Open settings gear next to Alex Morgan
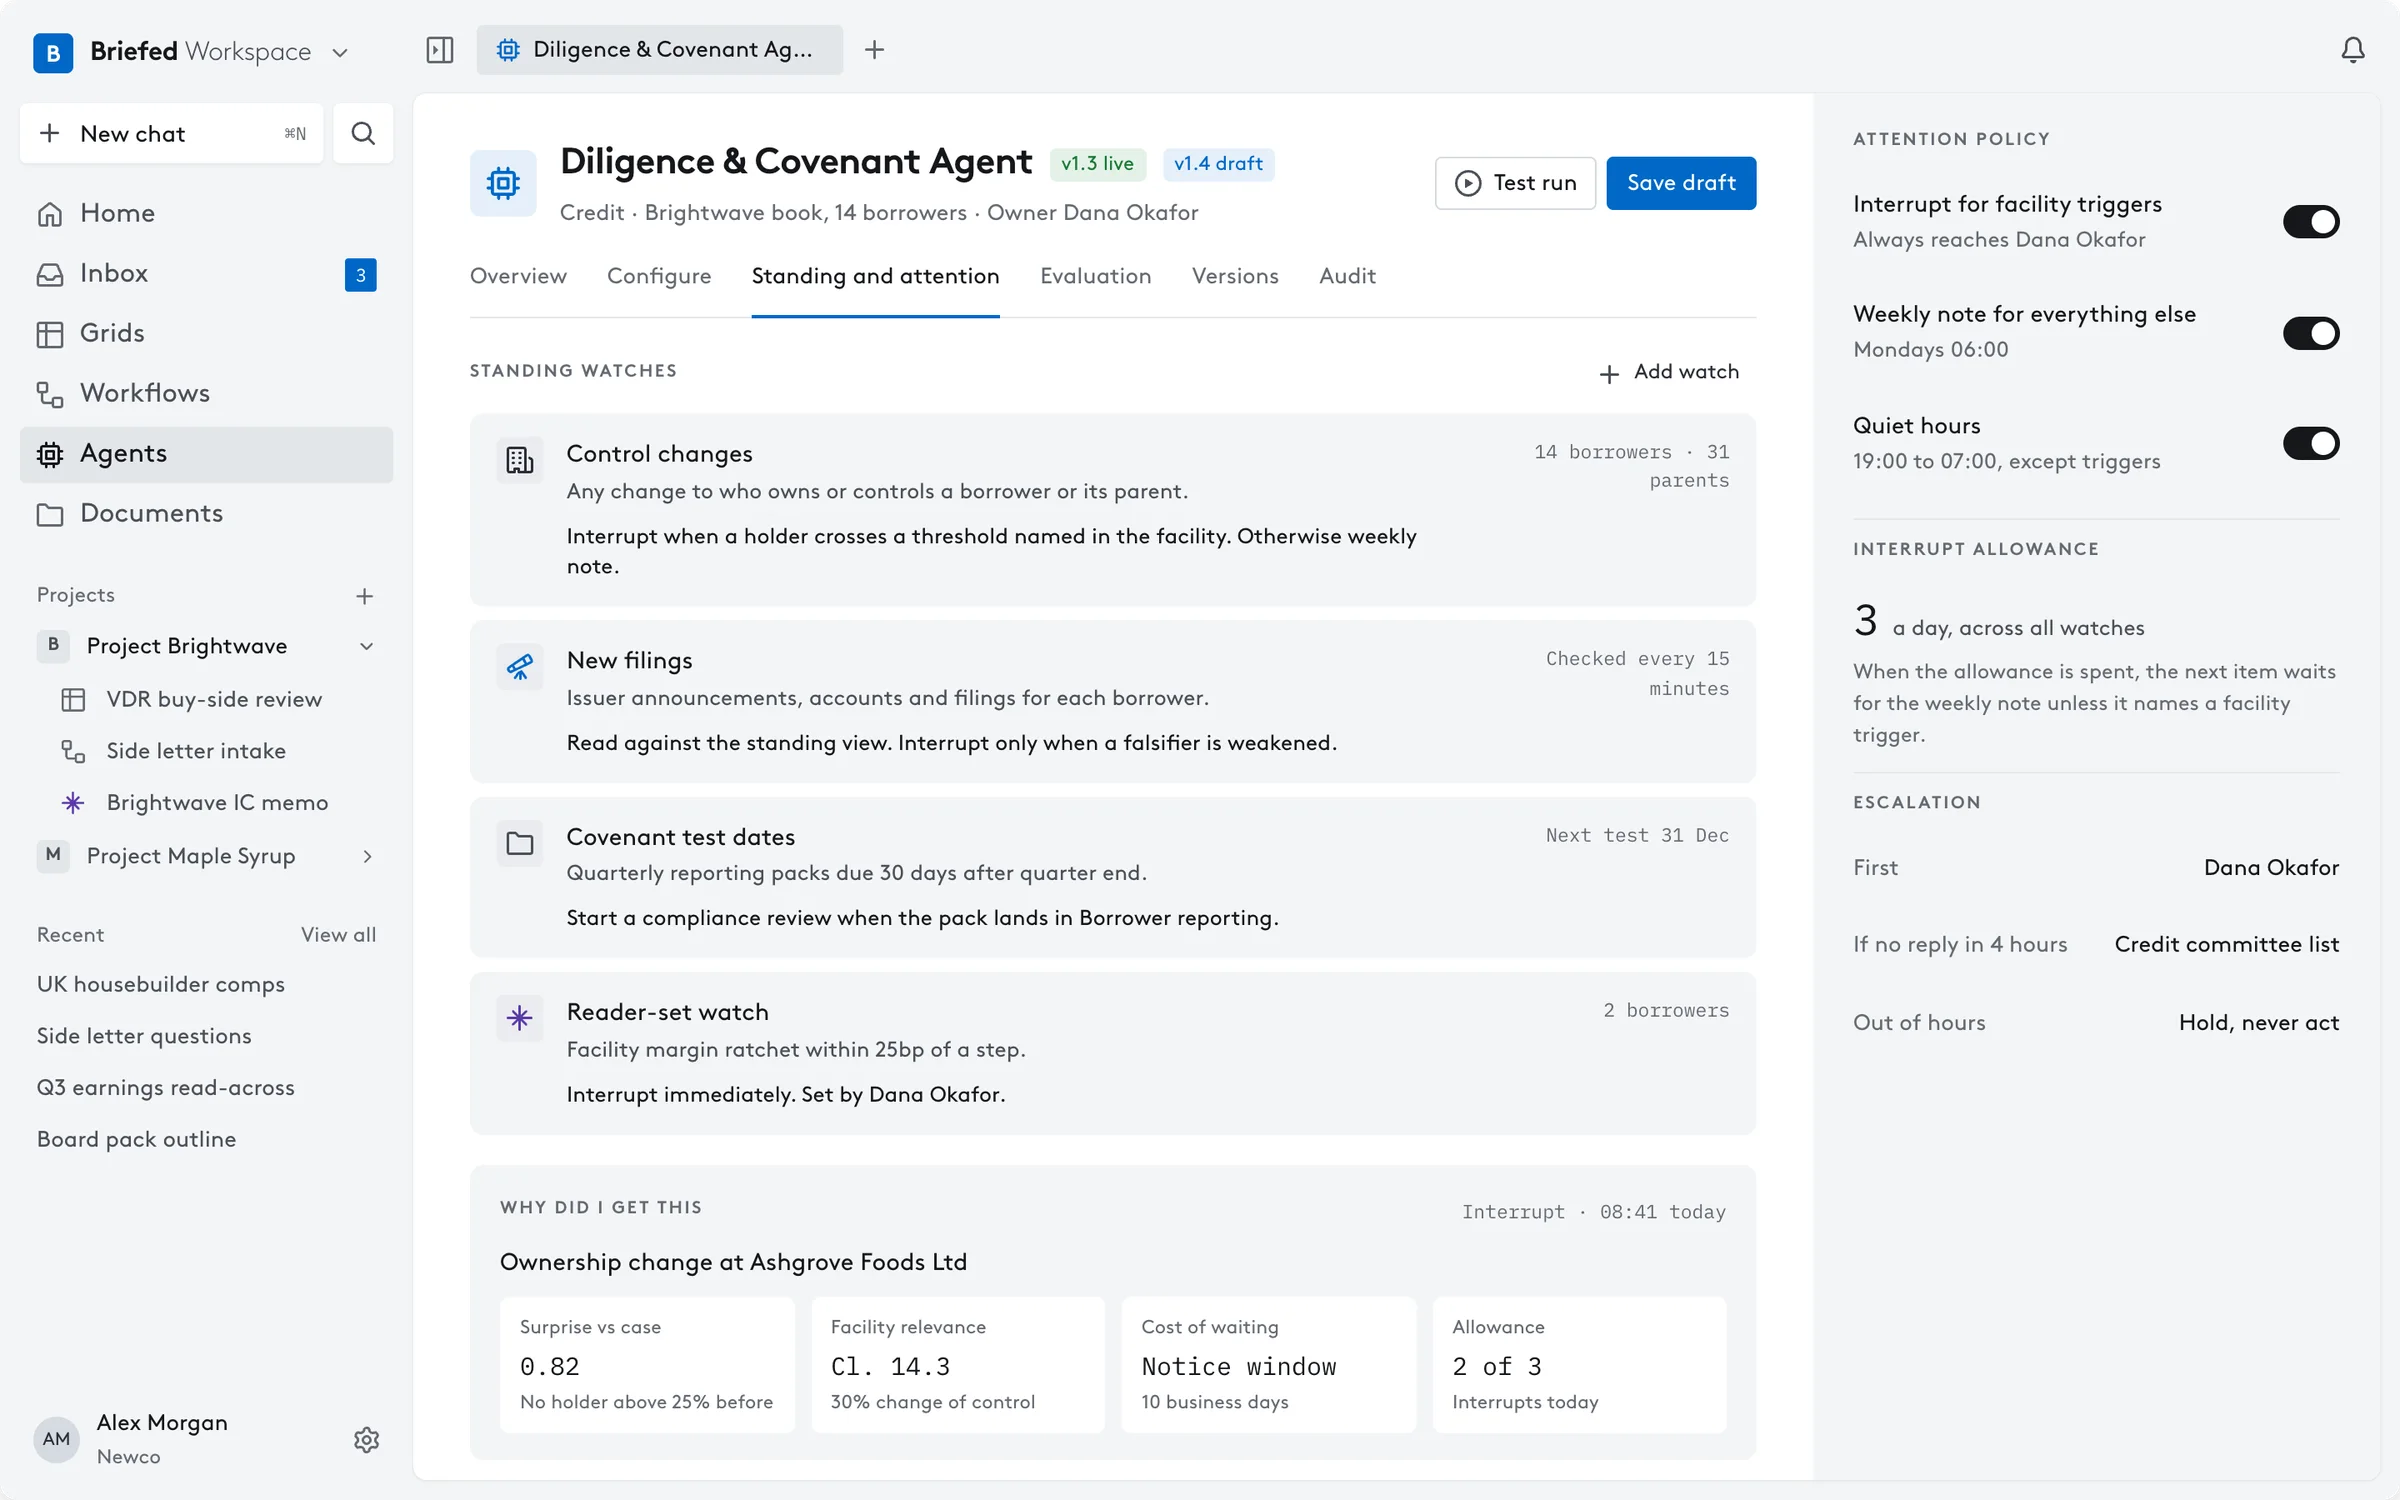This screenshot has width=2400, height=1500. 367,1439
